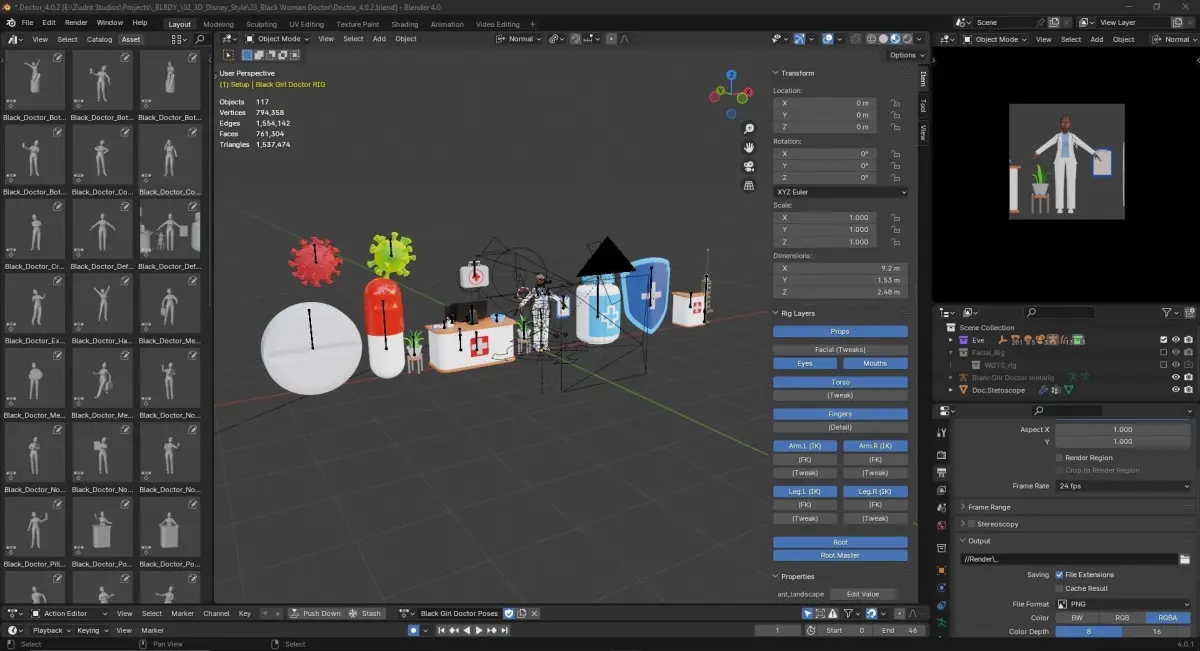Screen dimensions: 1200x651
Task: Switch perspective with the orthographic grid icon
Action: pos(749,185)
